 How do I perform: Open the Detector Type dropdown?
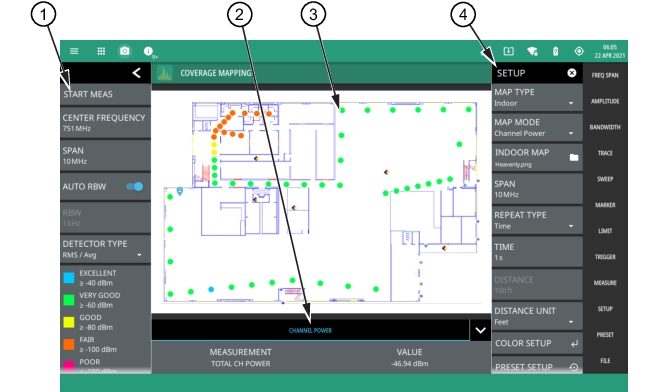pyautogui.click(x=105, y=249)
